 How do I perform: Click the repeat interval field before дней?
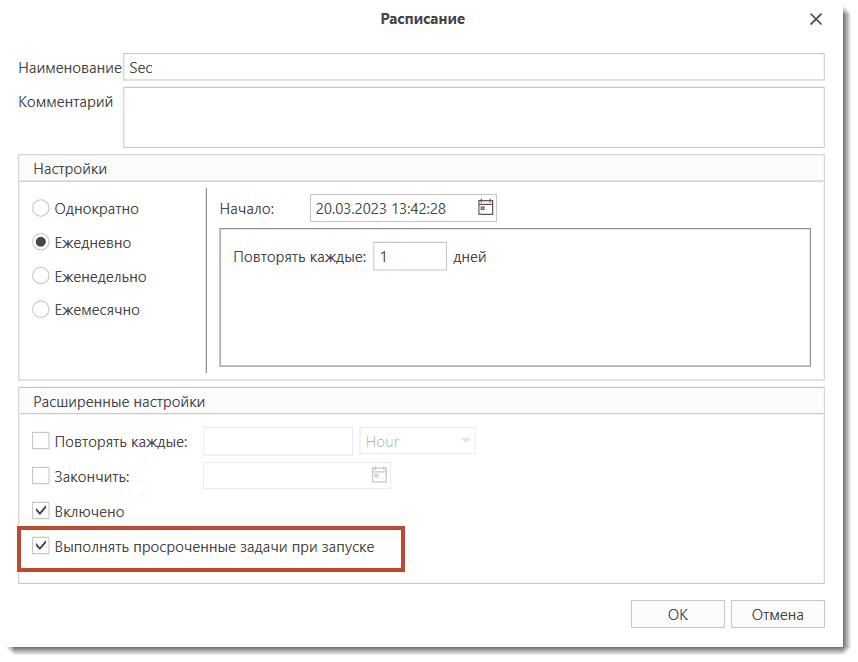(x=409, y=256)
